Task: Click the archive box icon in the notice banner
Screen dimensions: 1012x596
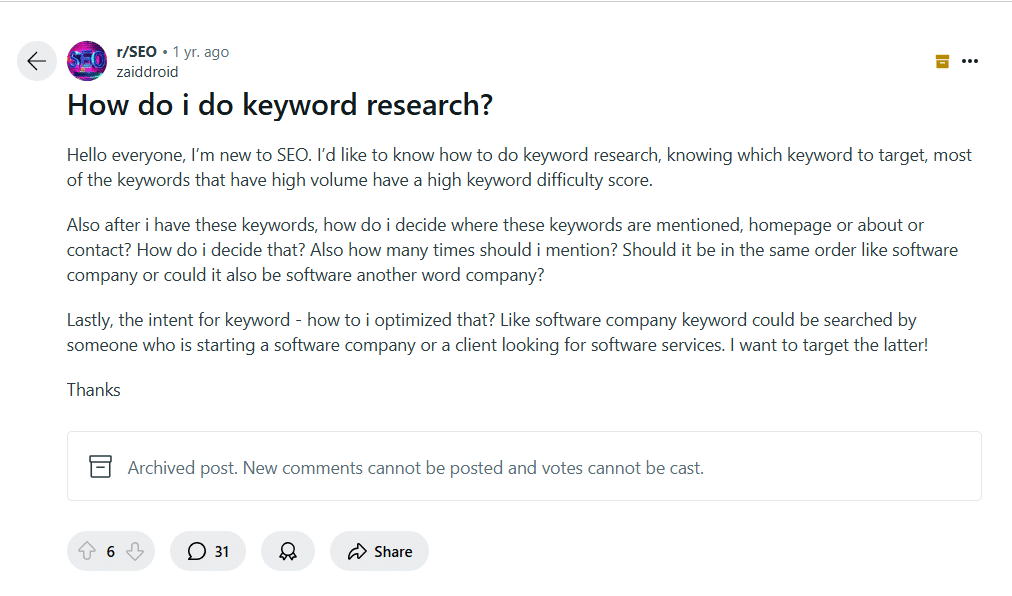Action: (x=100, y=467)
